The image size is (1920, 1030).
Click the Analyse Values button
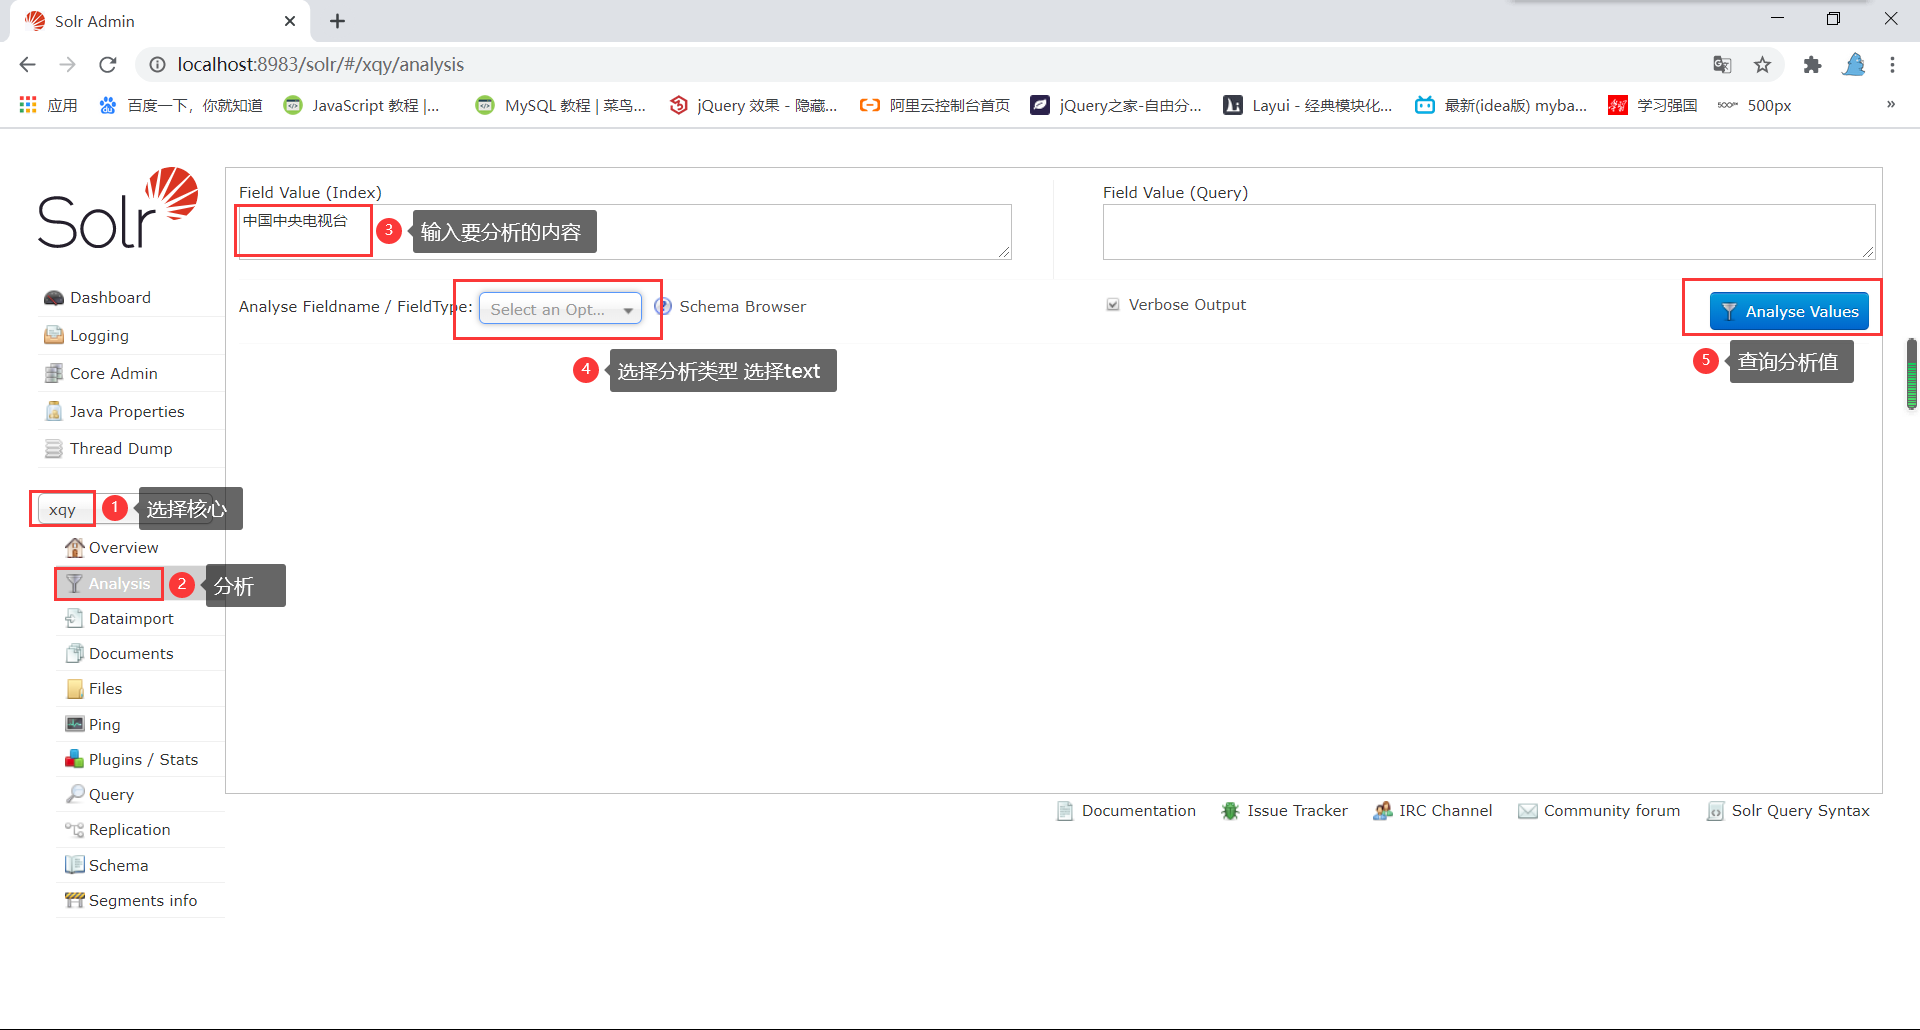click(1789, 312)
